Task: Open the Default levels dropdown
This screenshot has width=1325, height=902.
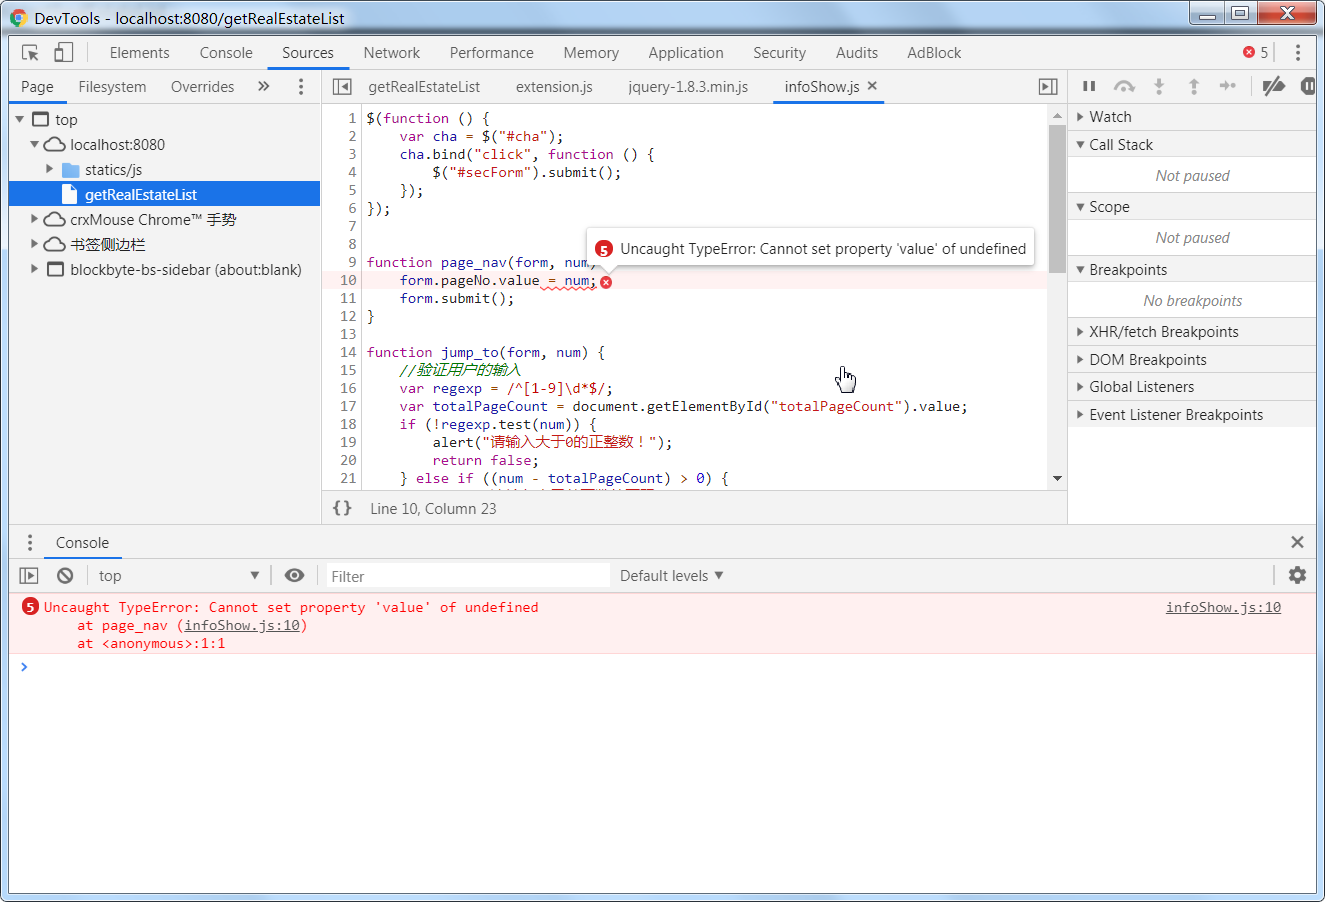Action: tap(671, 576)
